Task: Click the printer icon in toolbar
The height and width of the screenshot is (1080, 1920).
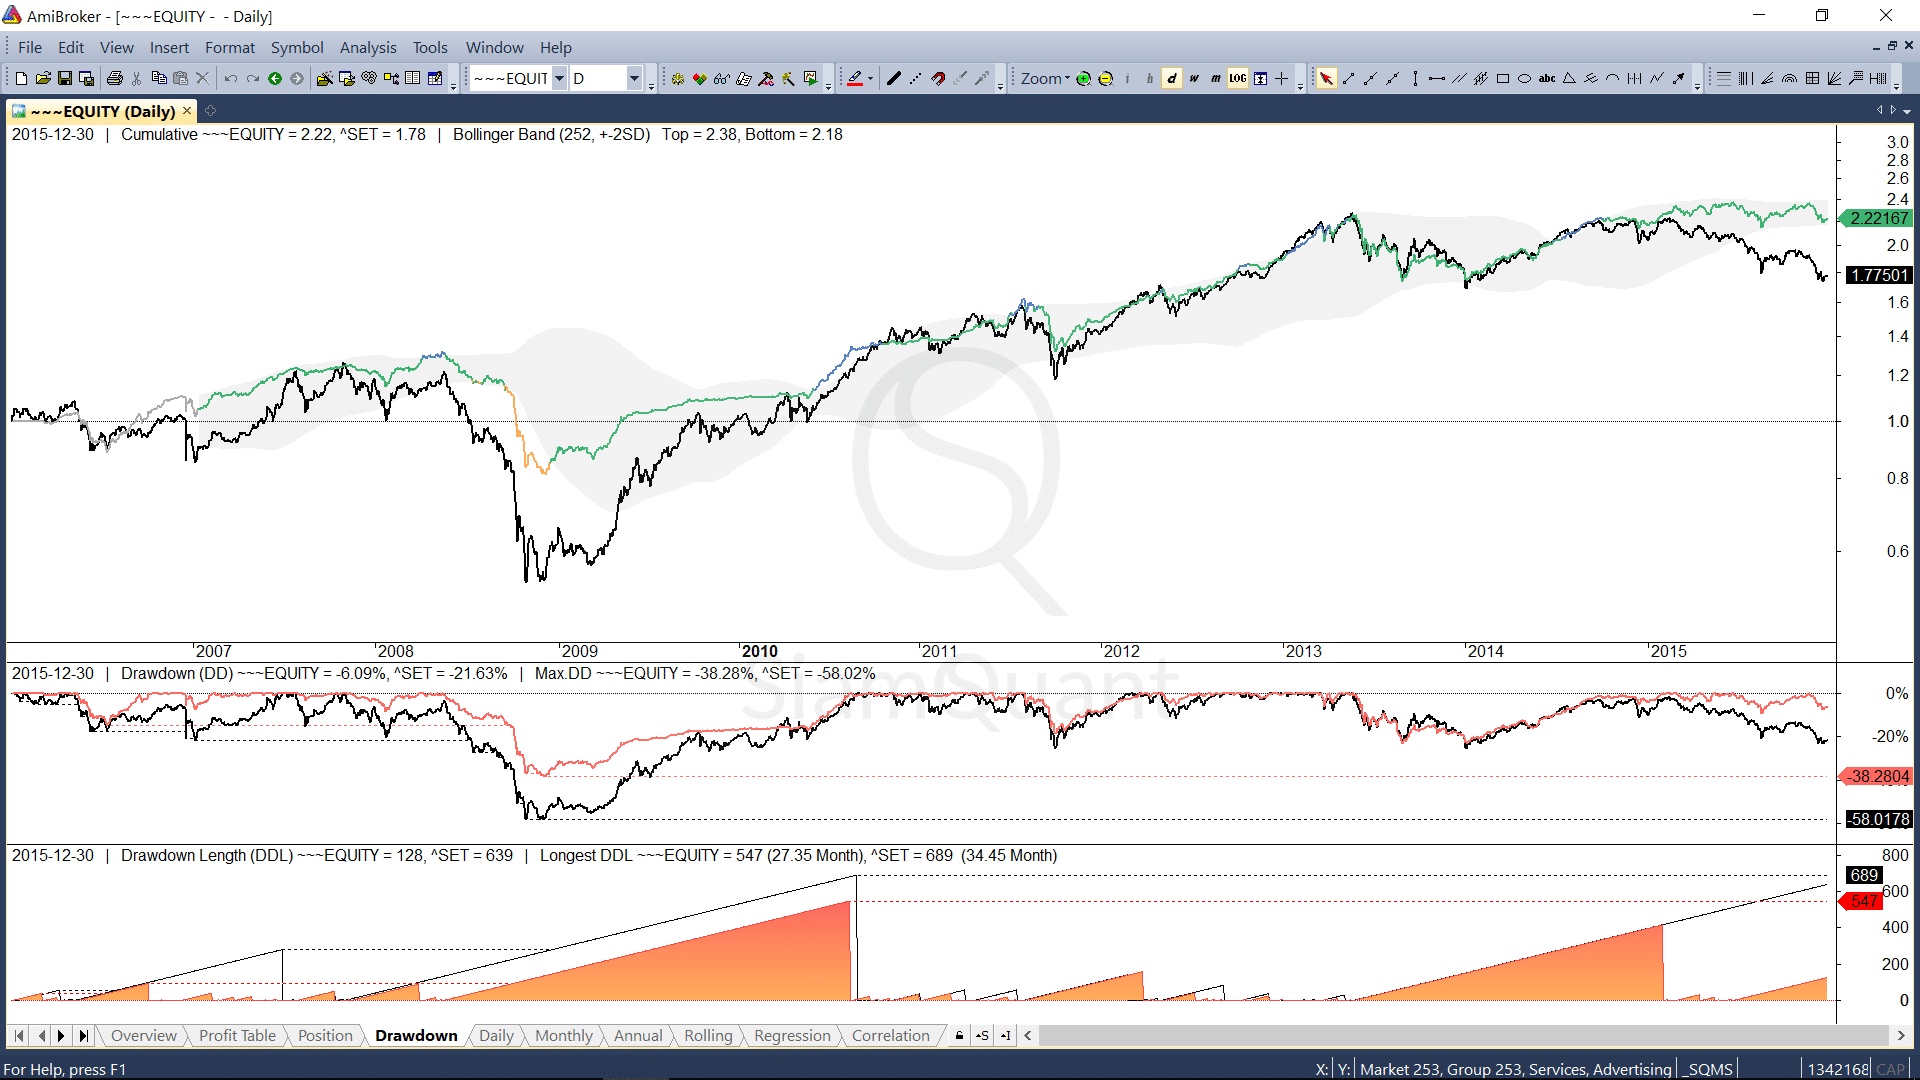Action: click(114, 79)
